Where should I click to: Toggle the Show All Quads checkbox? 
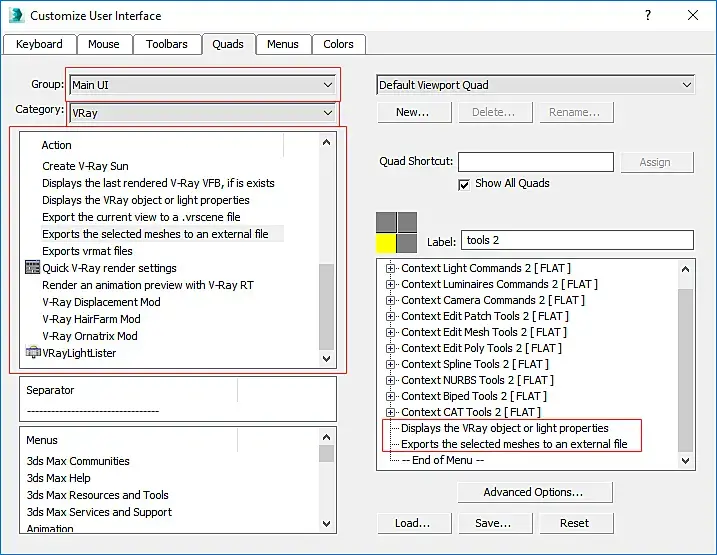click(x=464, y=184)
